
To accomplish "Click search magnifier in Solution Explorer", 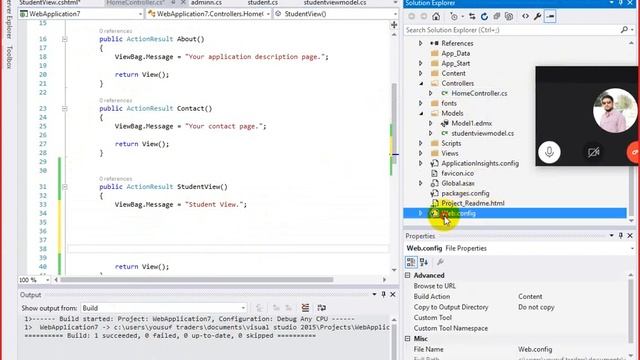I will click(x=624, y=30).
